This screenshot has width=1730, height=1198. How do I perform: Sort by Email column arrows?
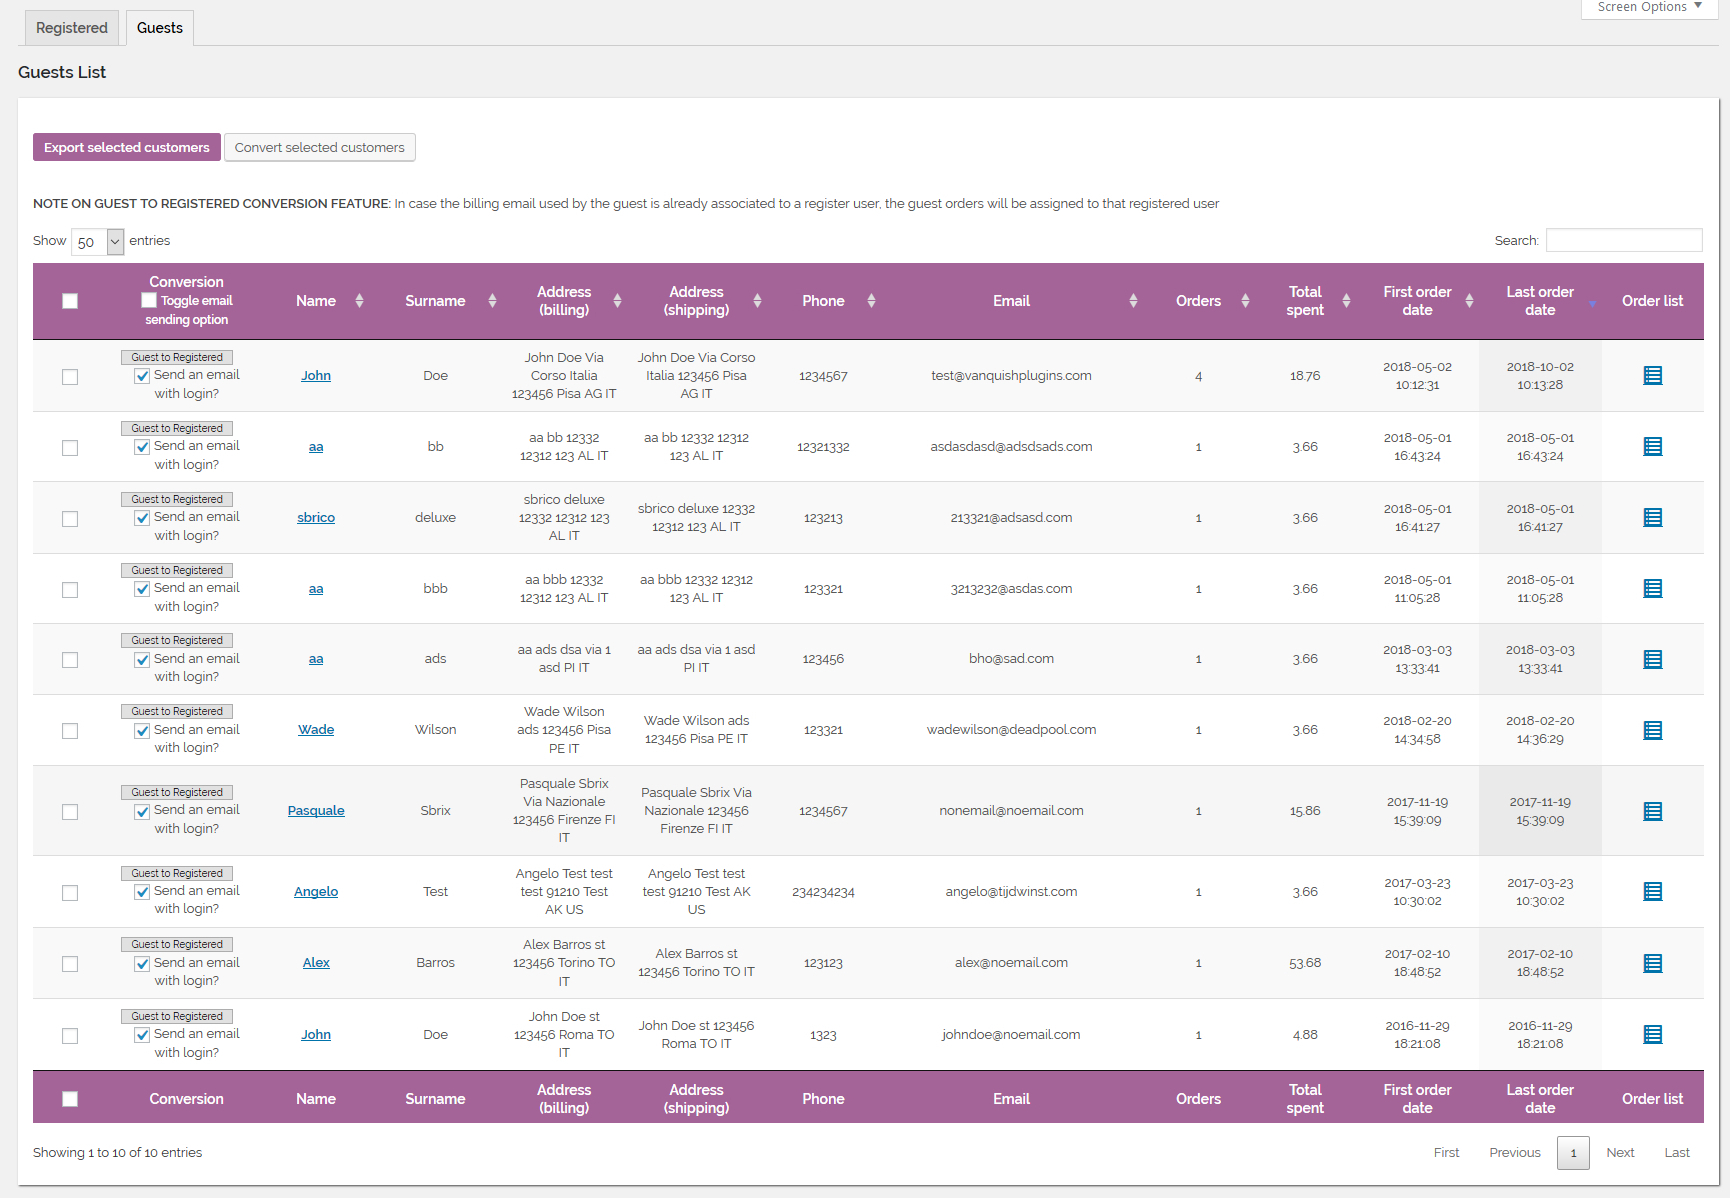[1133, 301]
